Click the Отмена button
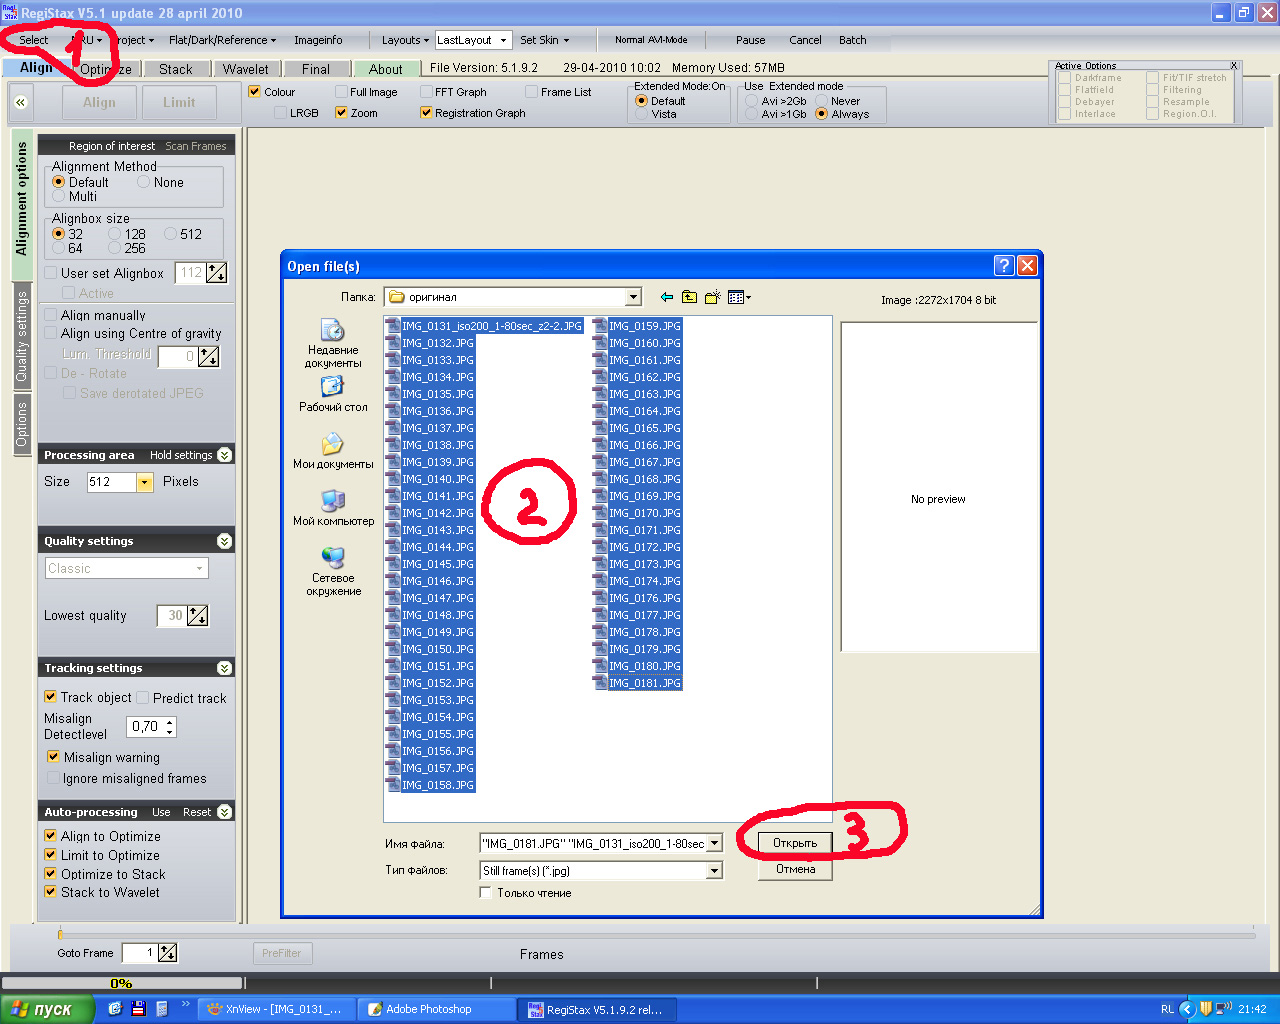 [795, 869]
